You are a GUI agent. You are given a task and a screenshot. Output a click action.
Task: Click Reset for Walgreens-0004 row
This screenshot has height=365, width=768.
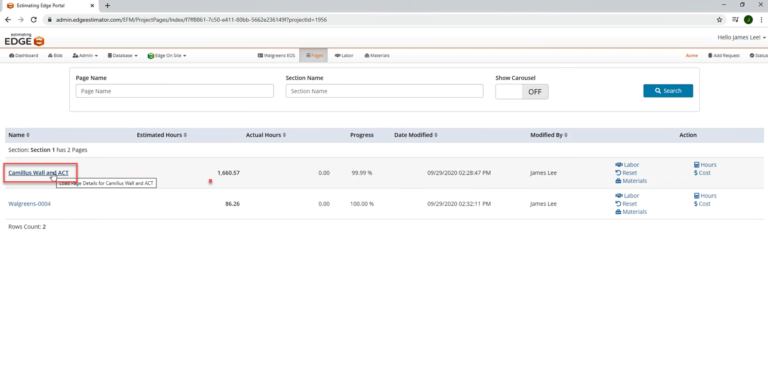tap(626, 204)
